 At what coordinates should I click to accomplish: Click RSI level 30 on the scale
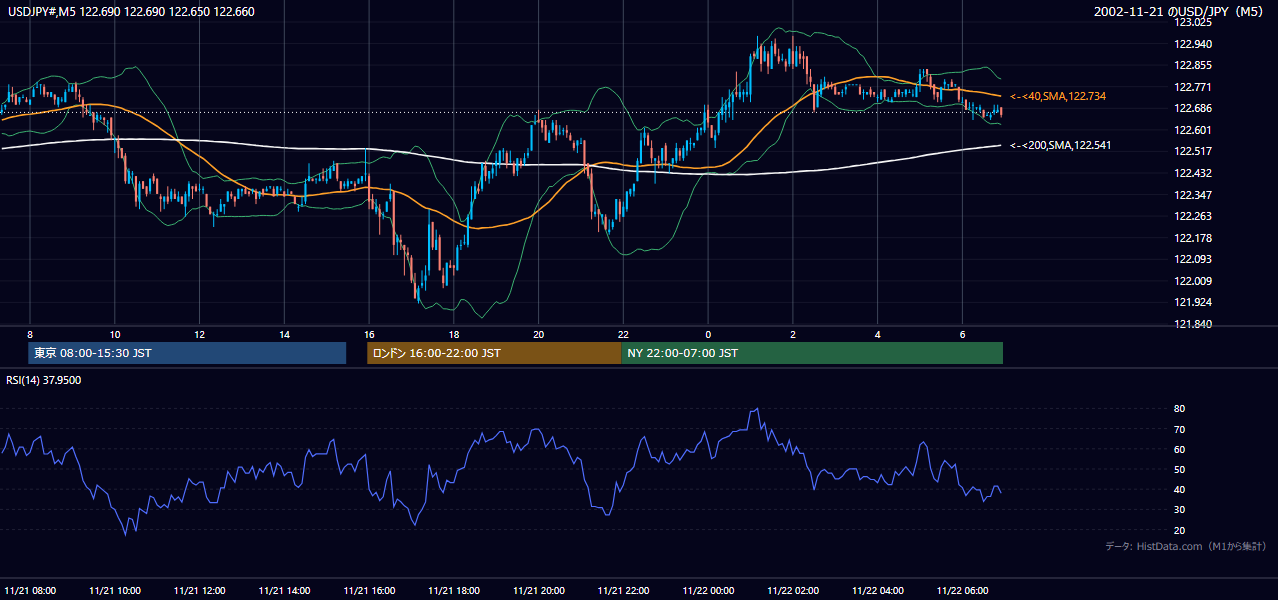click(1180, 510)
